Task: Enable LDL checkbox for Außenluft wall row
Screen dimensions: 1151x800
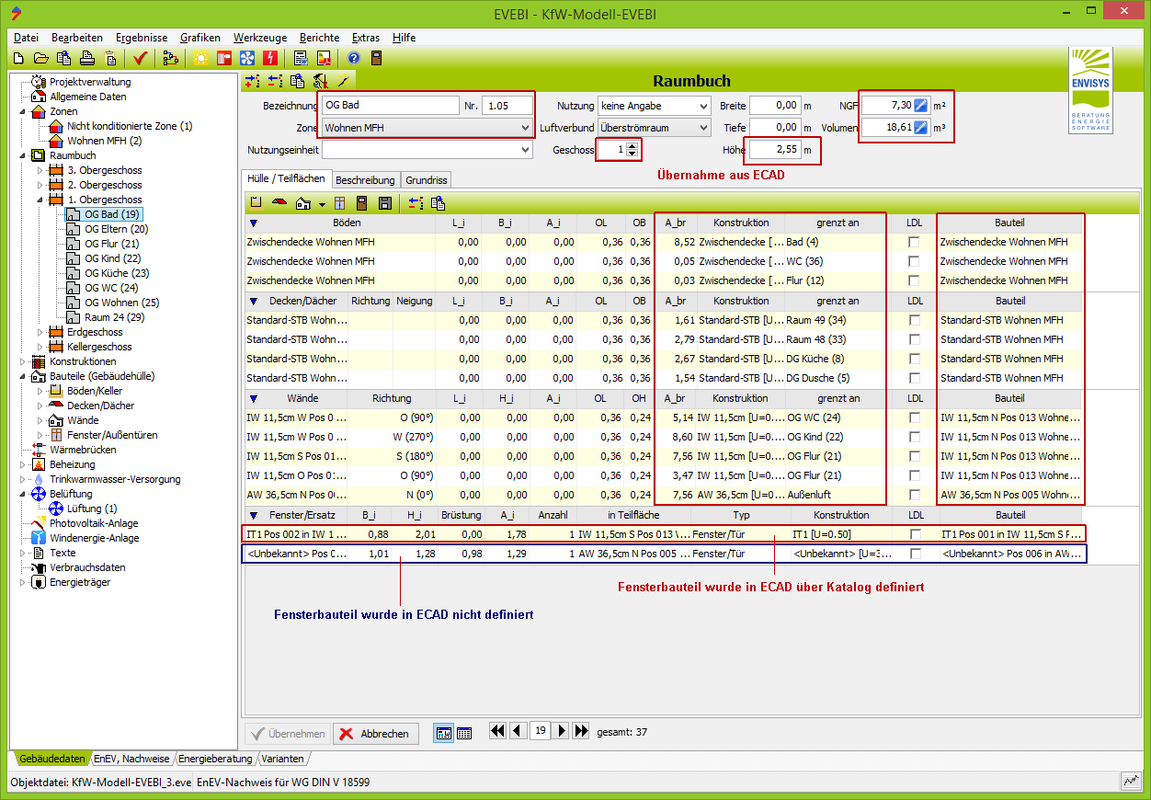Action: coord(914,495)
